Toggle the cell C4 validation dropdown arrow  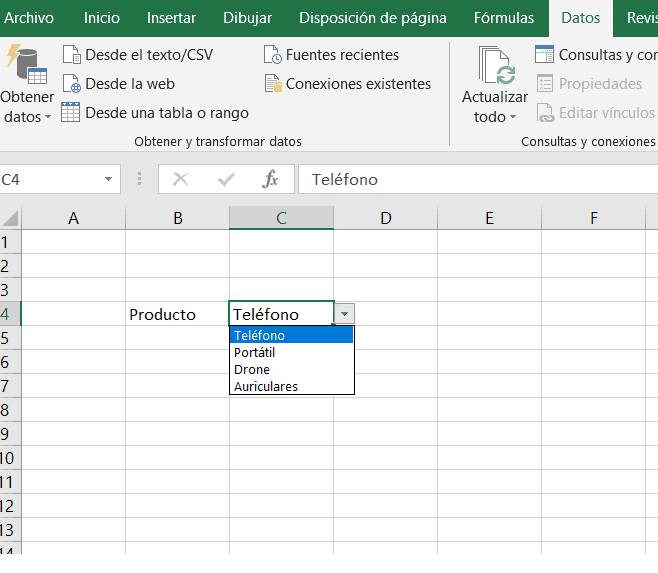(345, 314)
